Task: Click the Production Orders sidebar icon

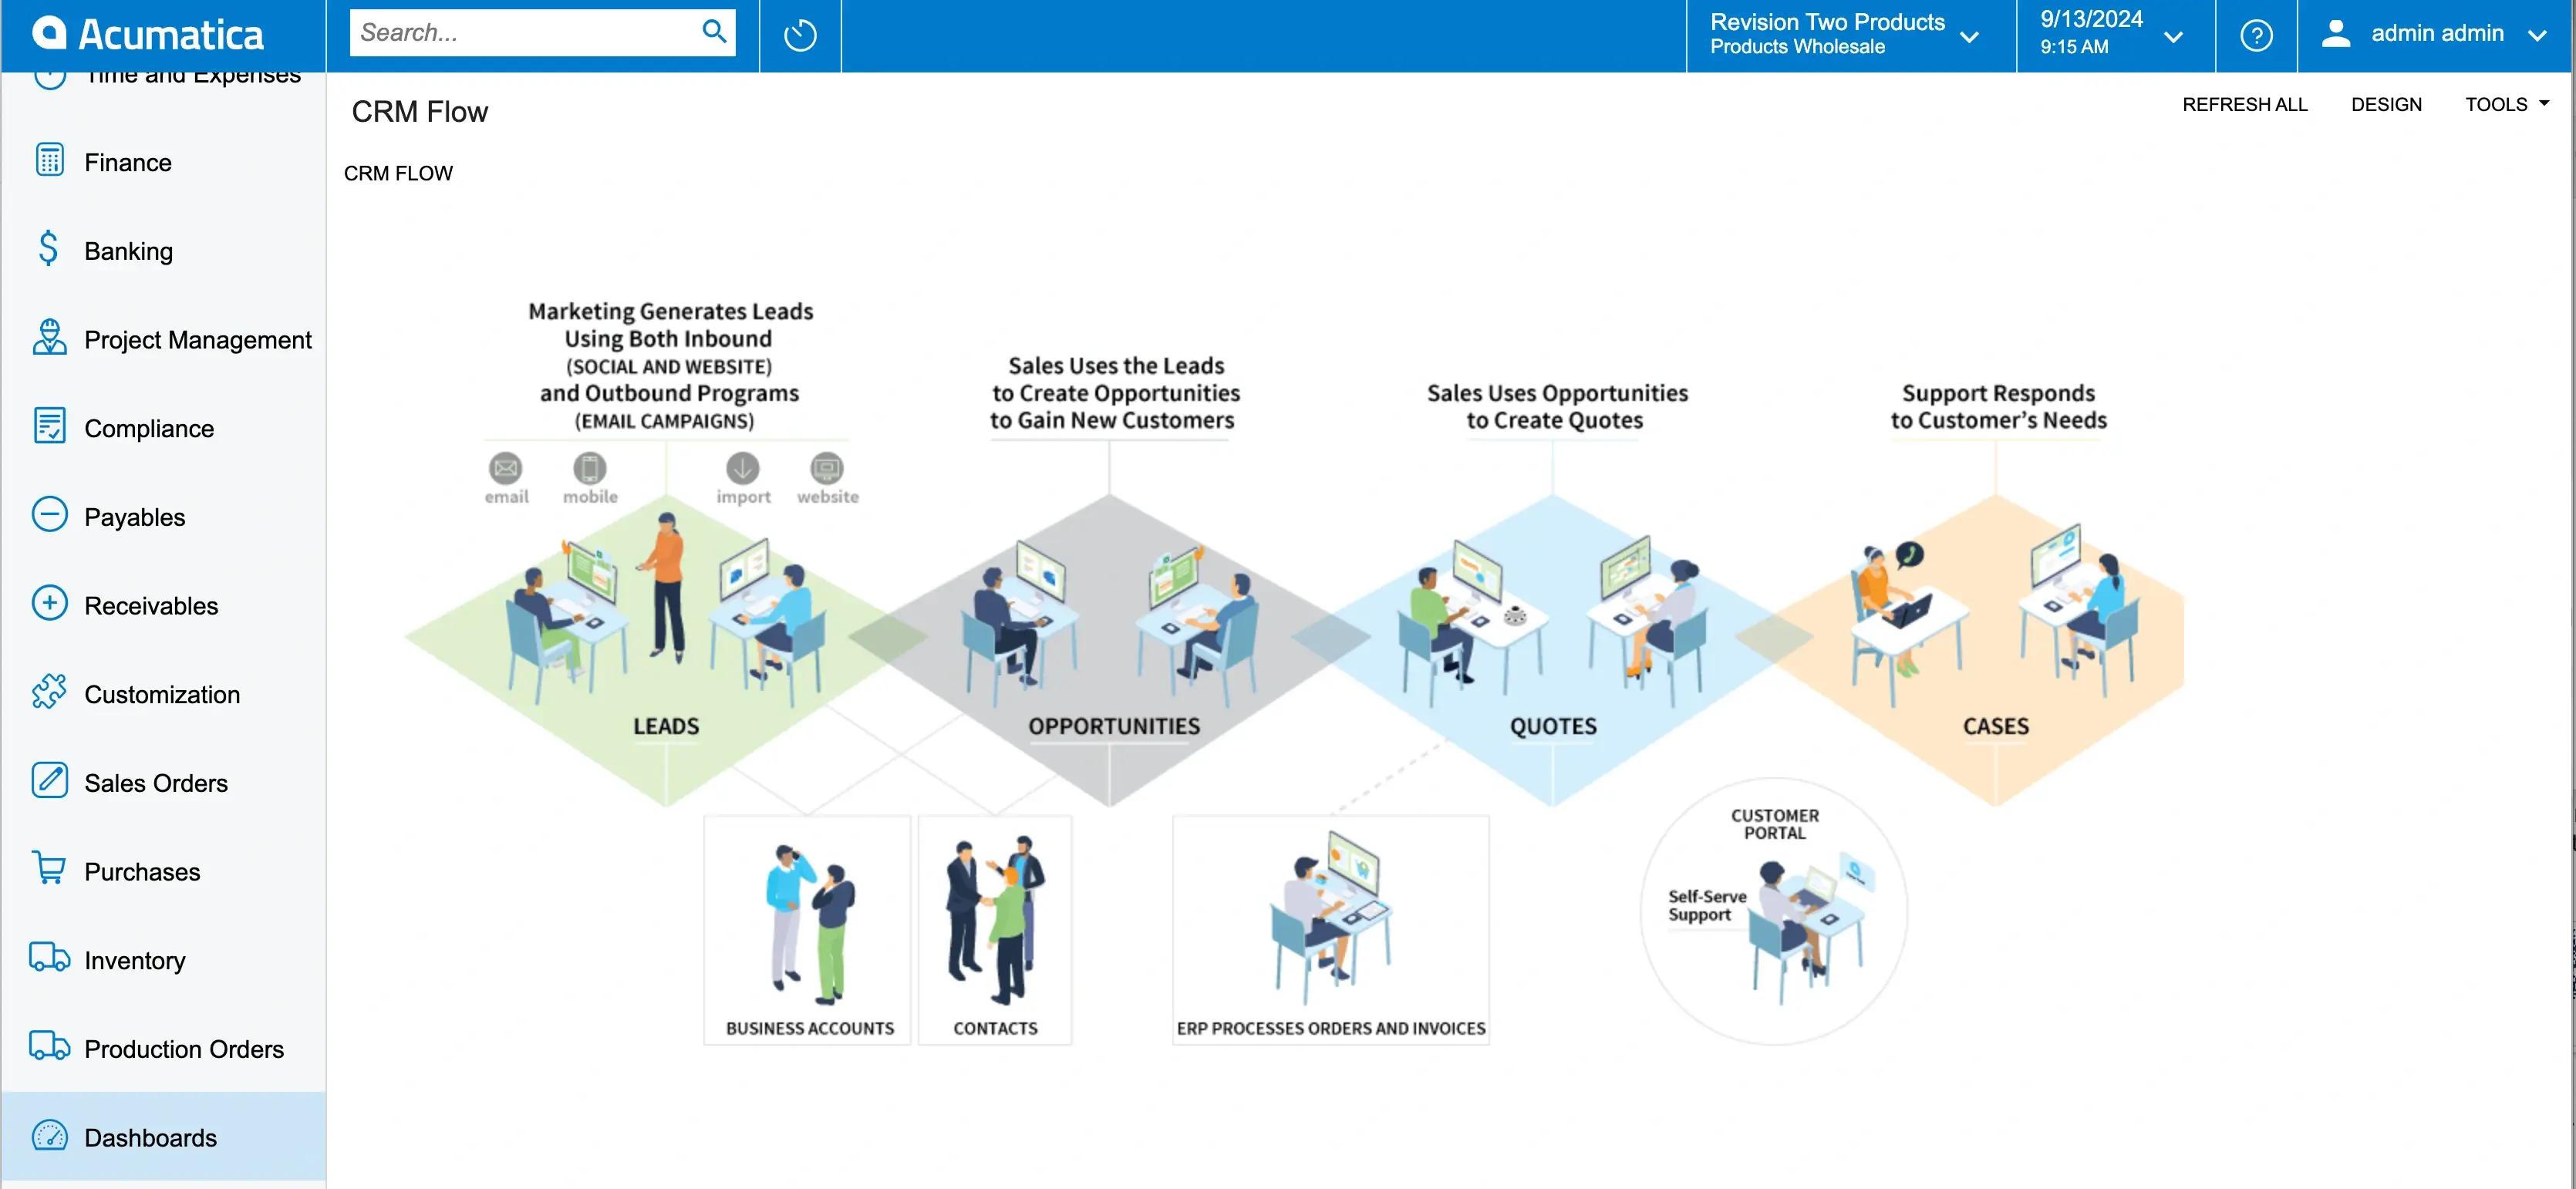Action: click(x=48, y=1048)
